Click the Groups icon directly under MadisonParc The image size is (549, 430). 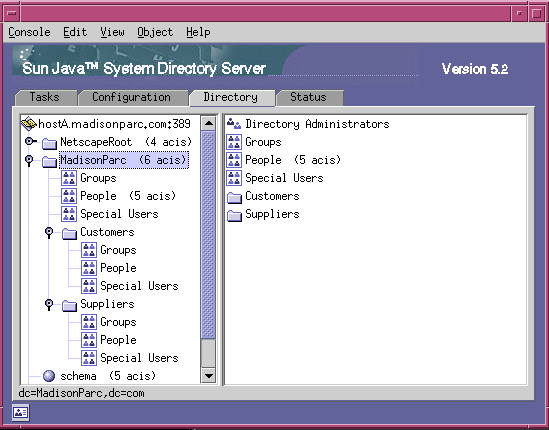point(69,178)
